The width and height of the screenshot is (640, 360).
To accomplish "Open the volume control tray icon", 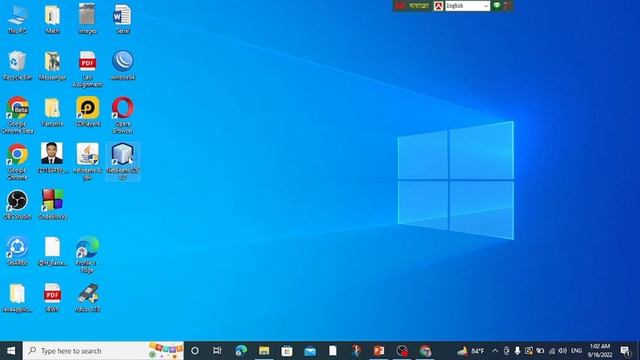I will coord(562,351).
